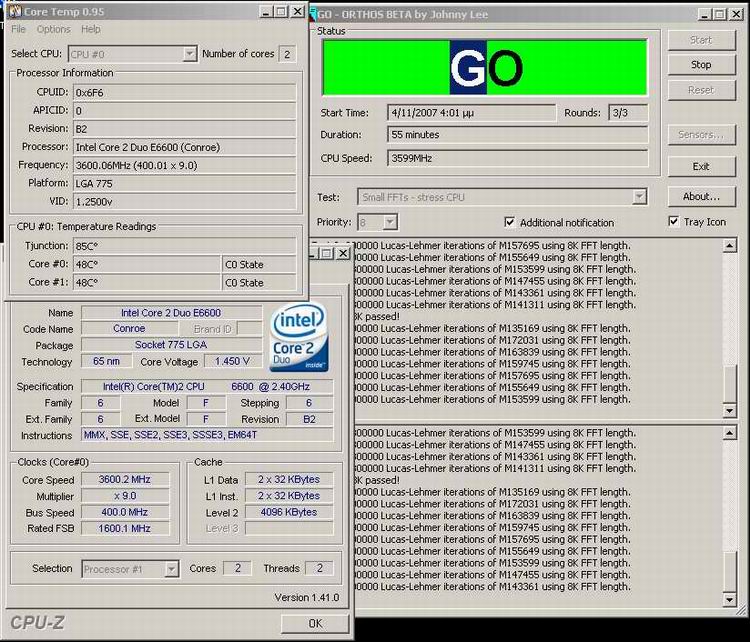Screen dimensions: 750x642
Task: Click the CPUID field showing 0x6F6
Action: click(x=185, y=92)
